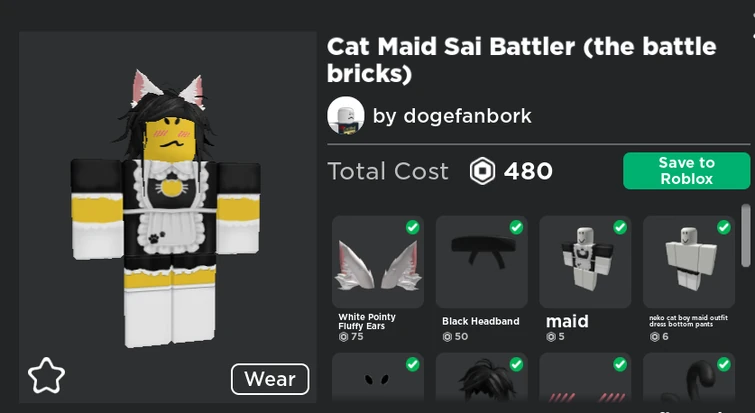Open dogefanbork's avatar profile picture
The width and height of the screenshot is (755, 413).
(346, 115)
